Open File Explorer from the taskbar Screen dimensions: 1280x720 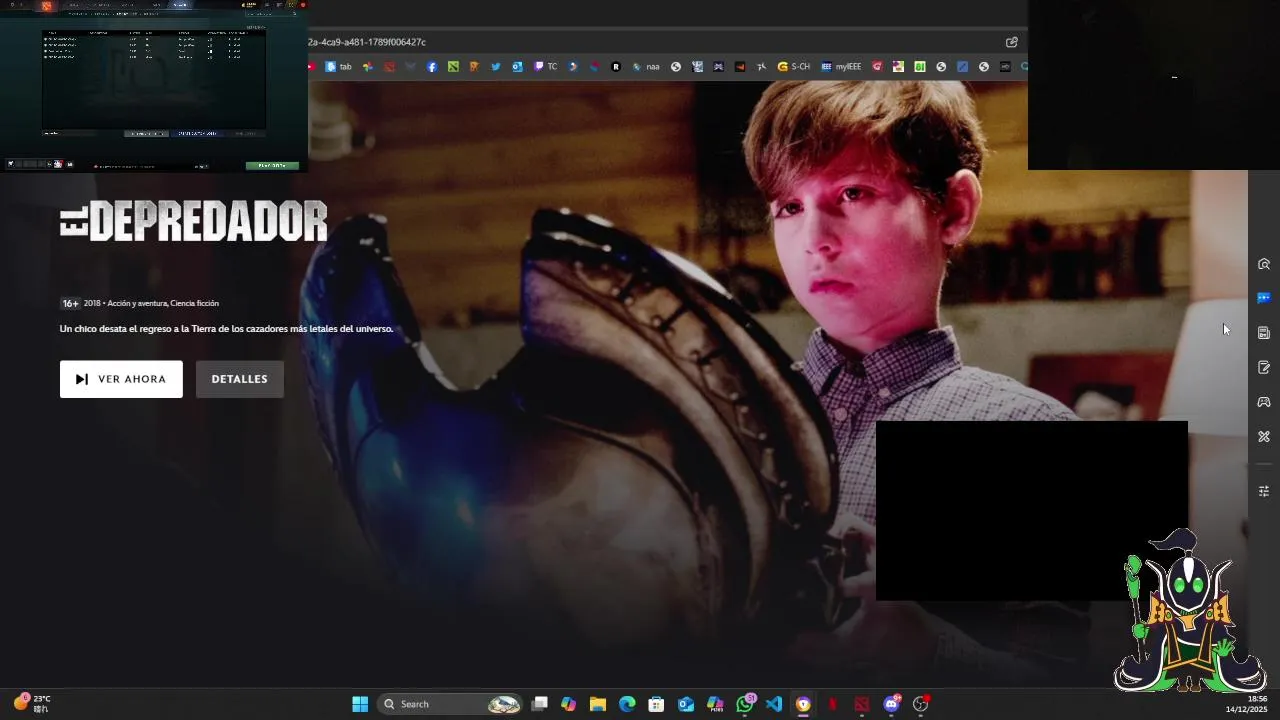tap(598, 704)
